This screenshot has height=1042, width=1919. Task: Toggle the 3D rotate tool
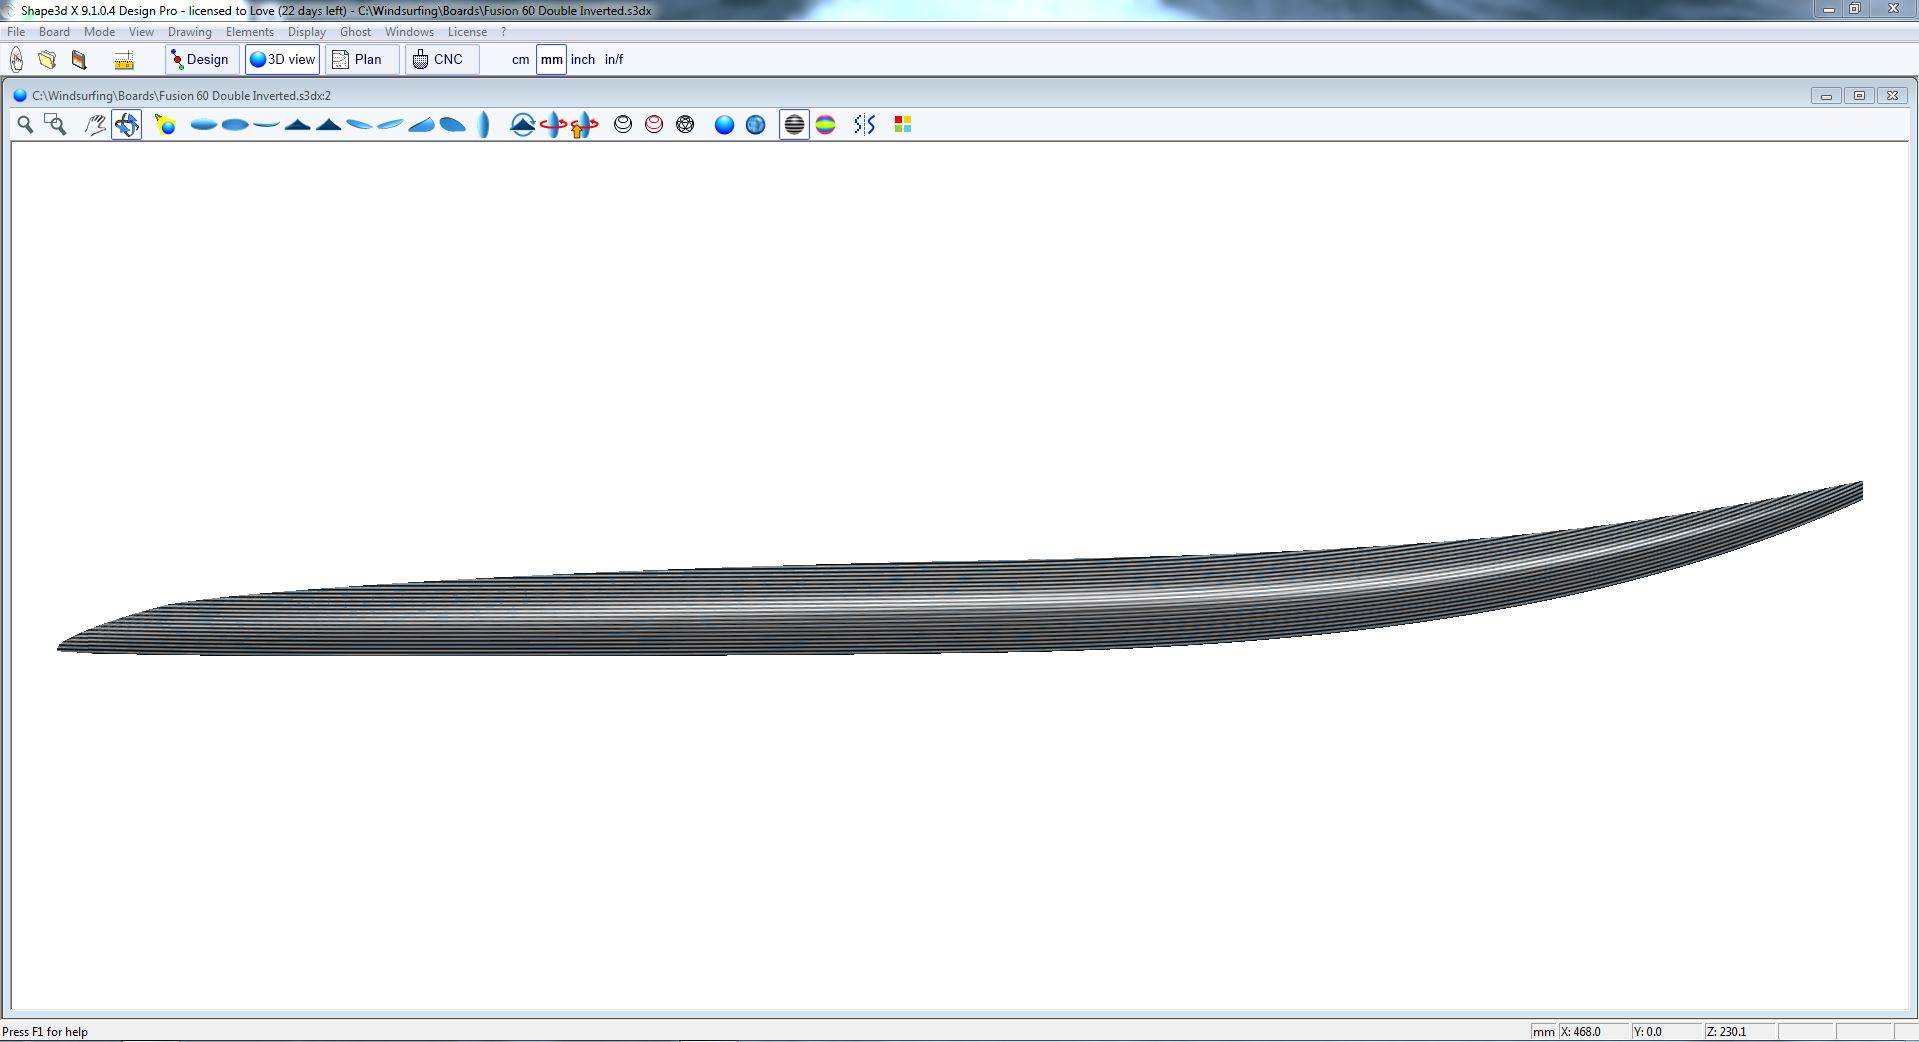point(126,124)
